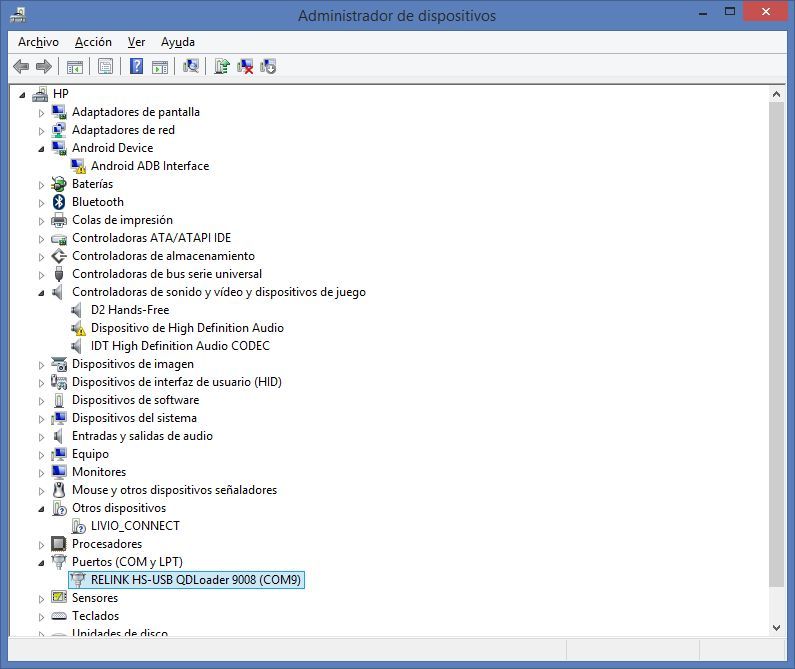Click the scrollbar down arrow
Screen dimensions: 795x669
(776, 628)
